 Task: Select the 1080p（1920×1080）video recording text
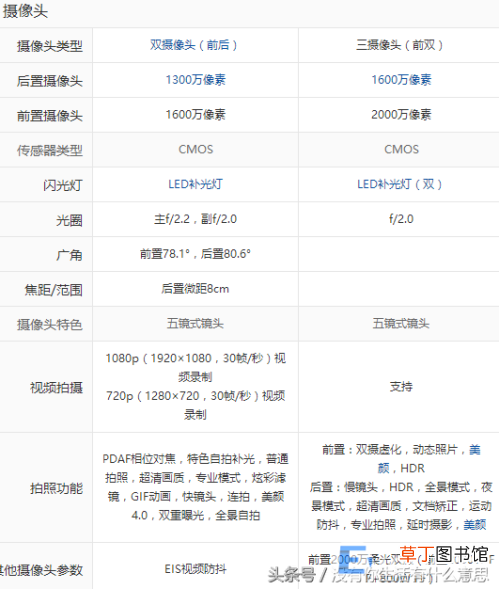pyautogui.click(x=195, y=367)
